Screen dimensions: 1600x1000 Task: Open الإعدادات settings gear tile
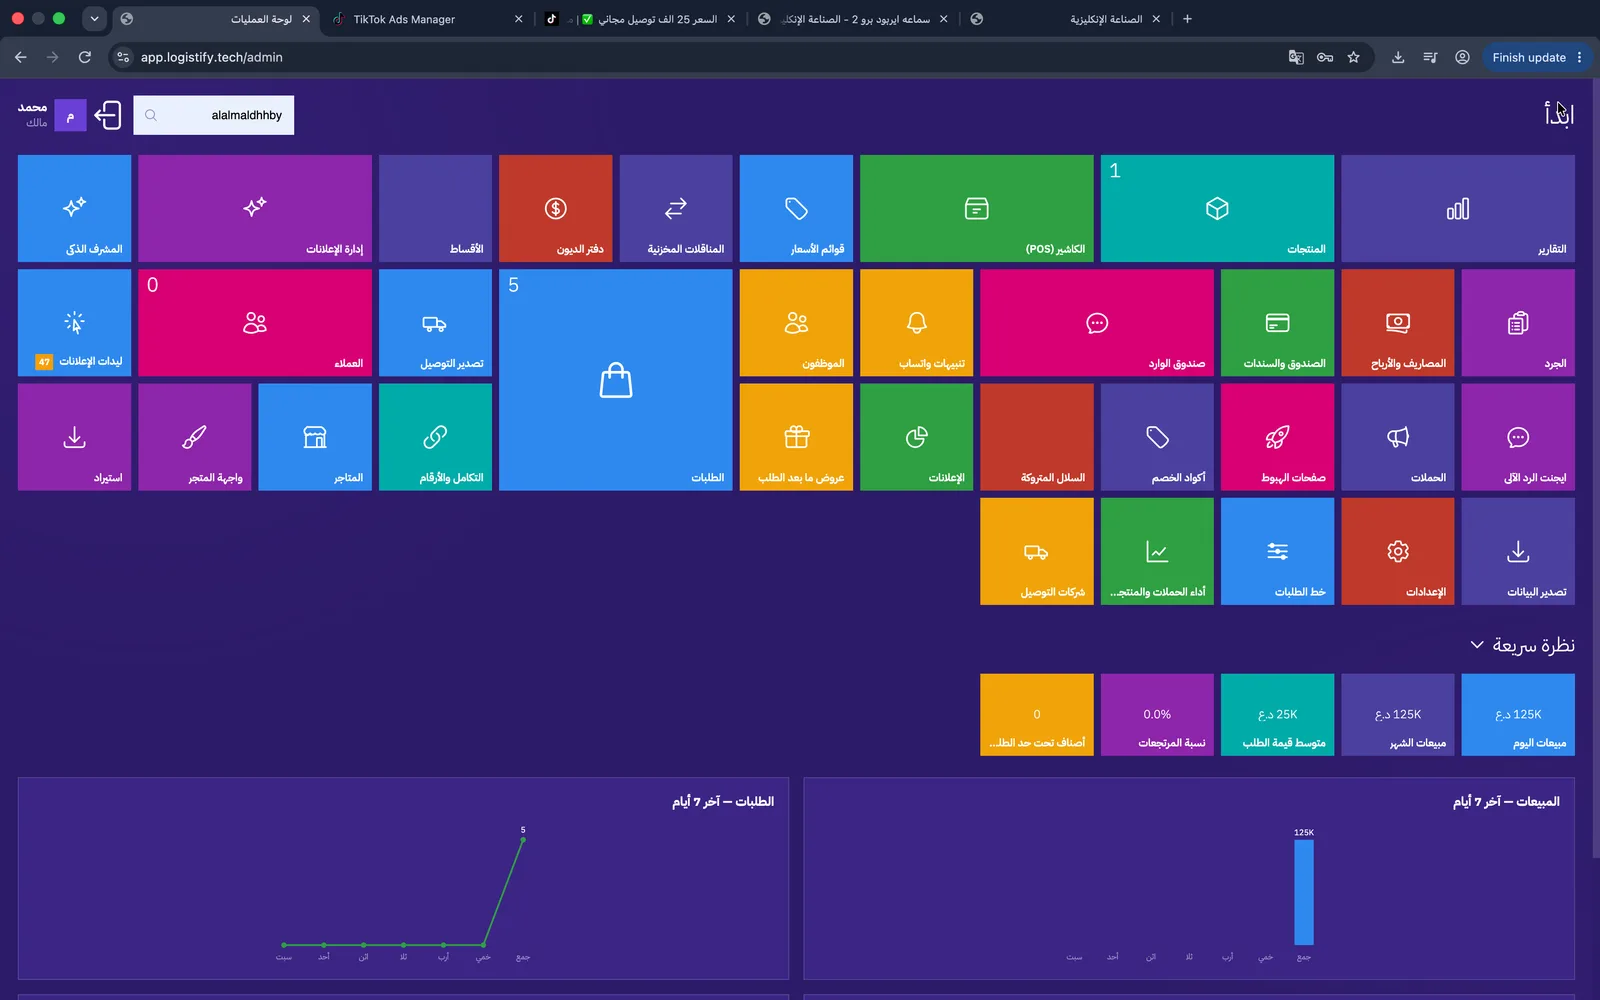[1397, 551]
